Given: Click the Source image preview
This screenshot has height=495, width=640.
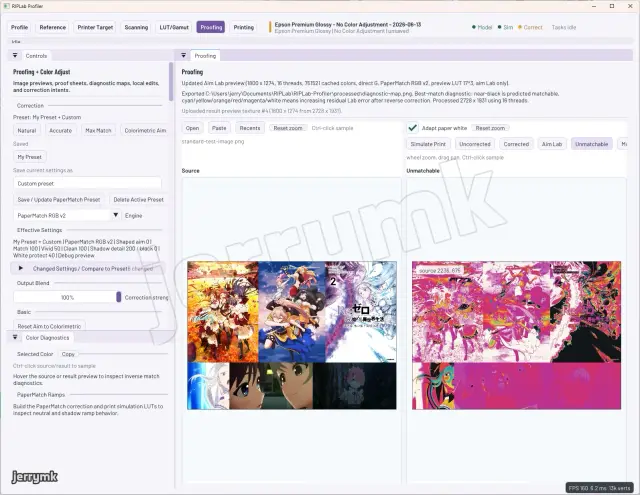Looking at the screenshot, I should pos(292,335).
